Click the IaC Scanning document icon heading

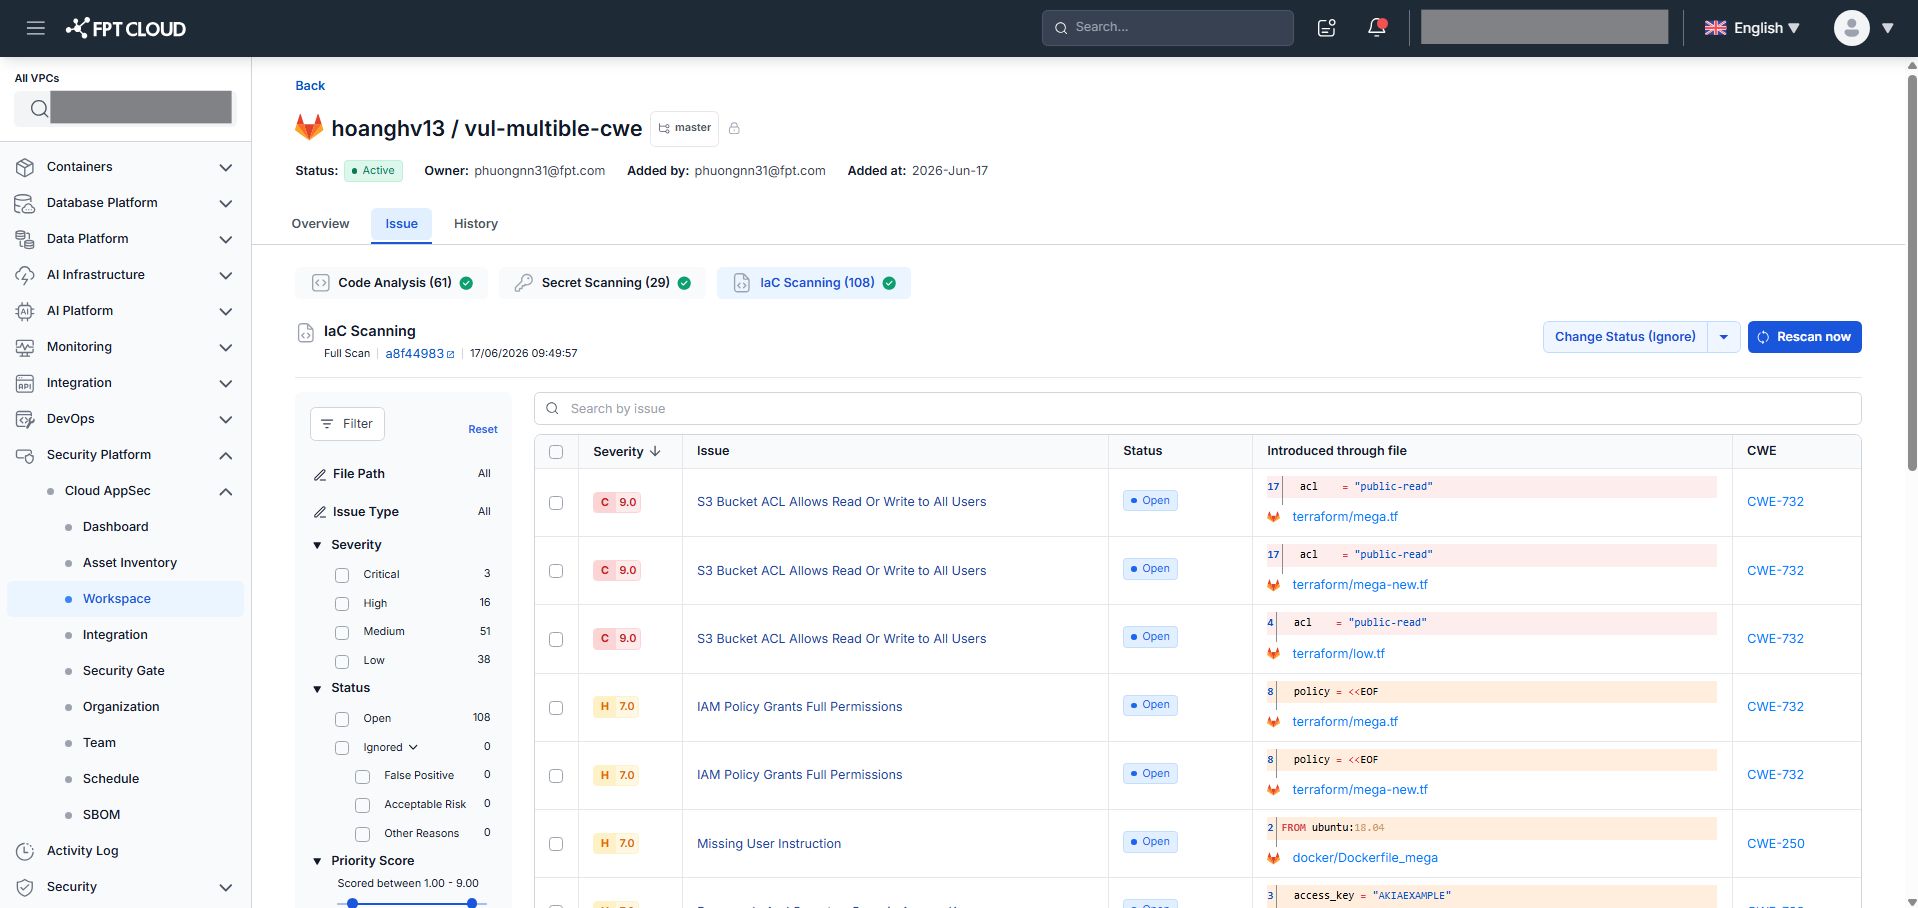[x=306, y=333]
